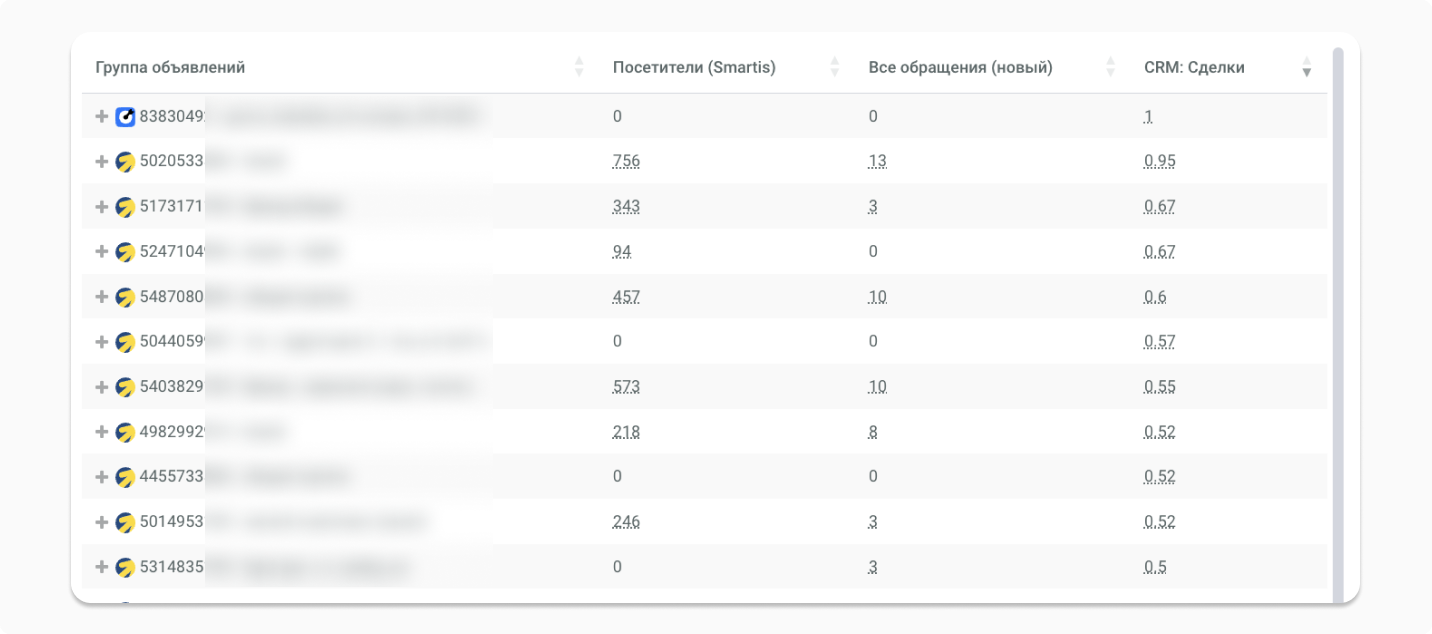Screen dimensions: 1432x634
Task: Expand ad group row 8383049 with plus
Action: (x=101, y=117)
